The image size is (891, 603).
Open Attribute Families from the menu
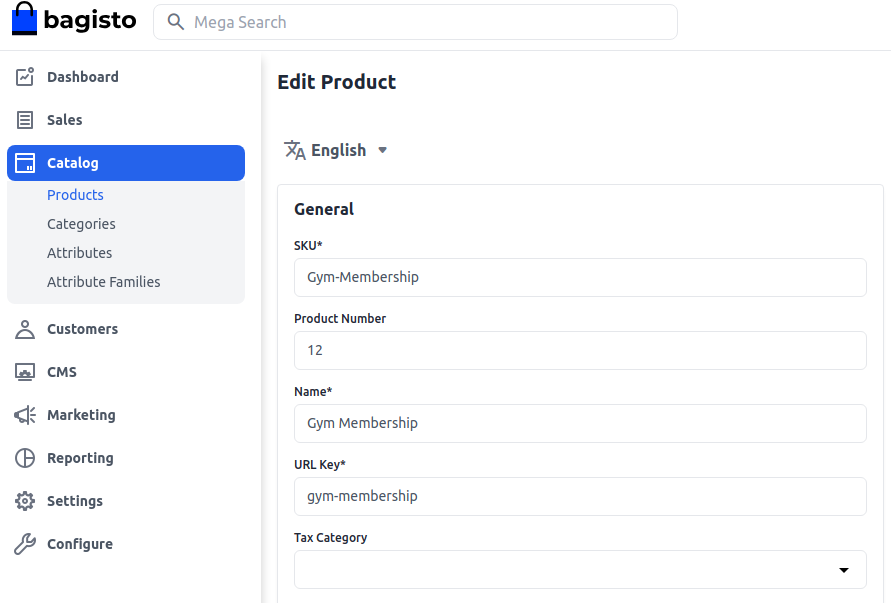(x=104, y=281)
